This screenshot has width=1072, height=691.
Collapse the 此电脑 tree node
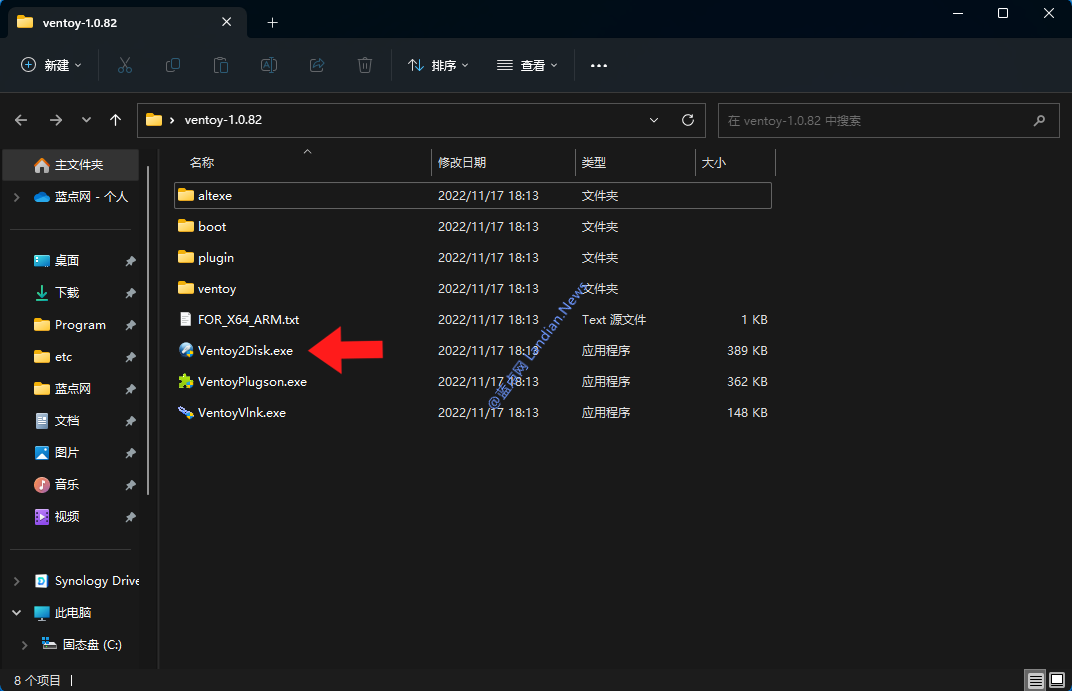(x=16, y=613)
